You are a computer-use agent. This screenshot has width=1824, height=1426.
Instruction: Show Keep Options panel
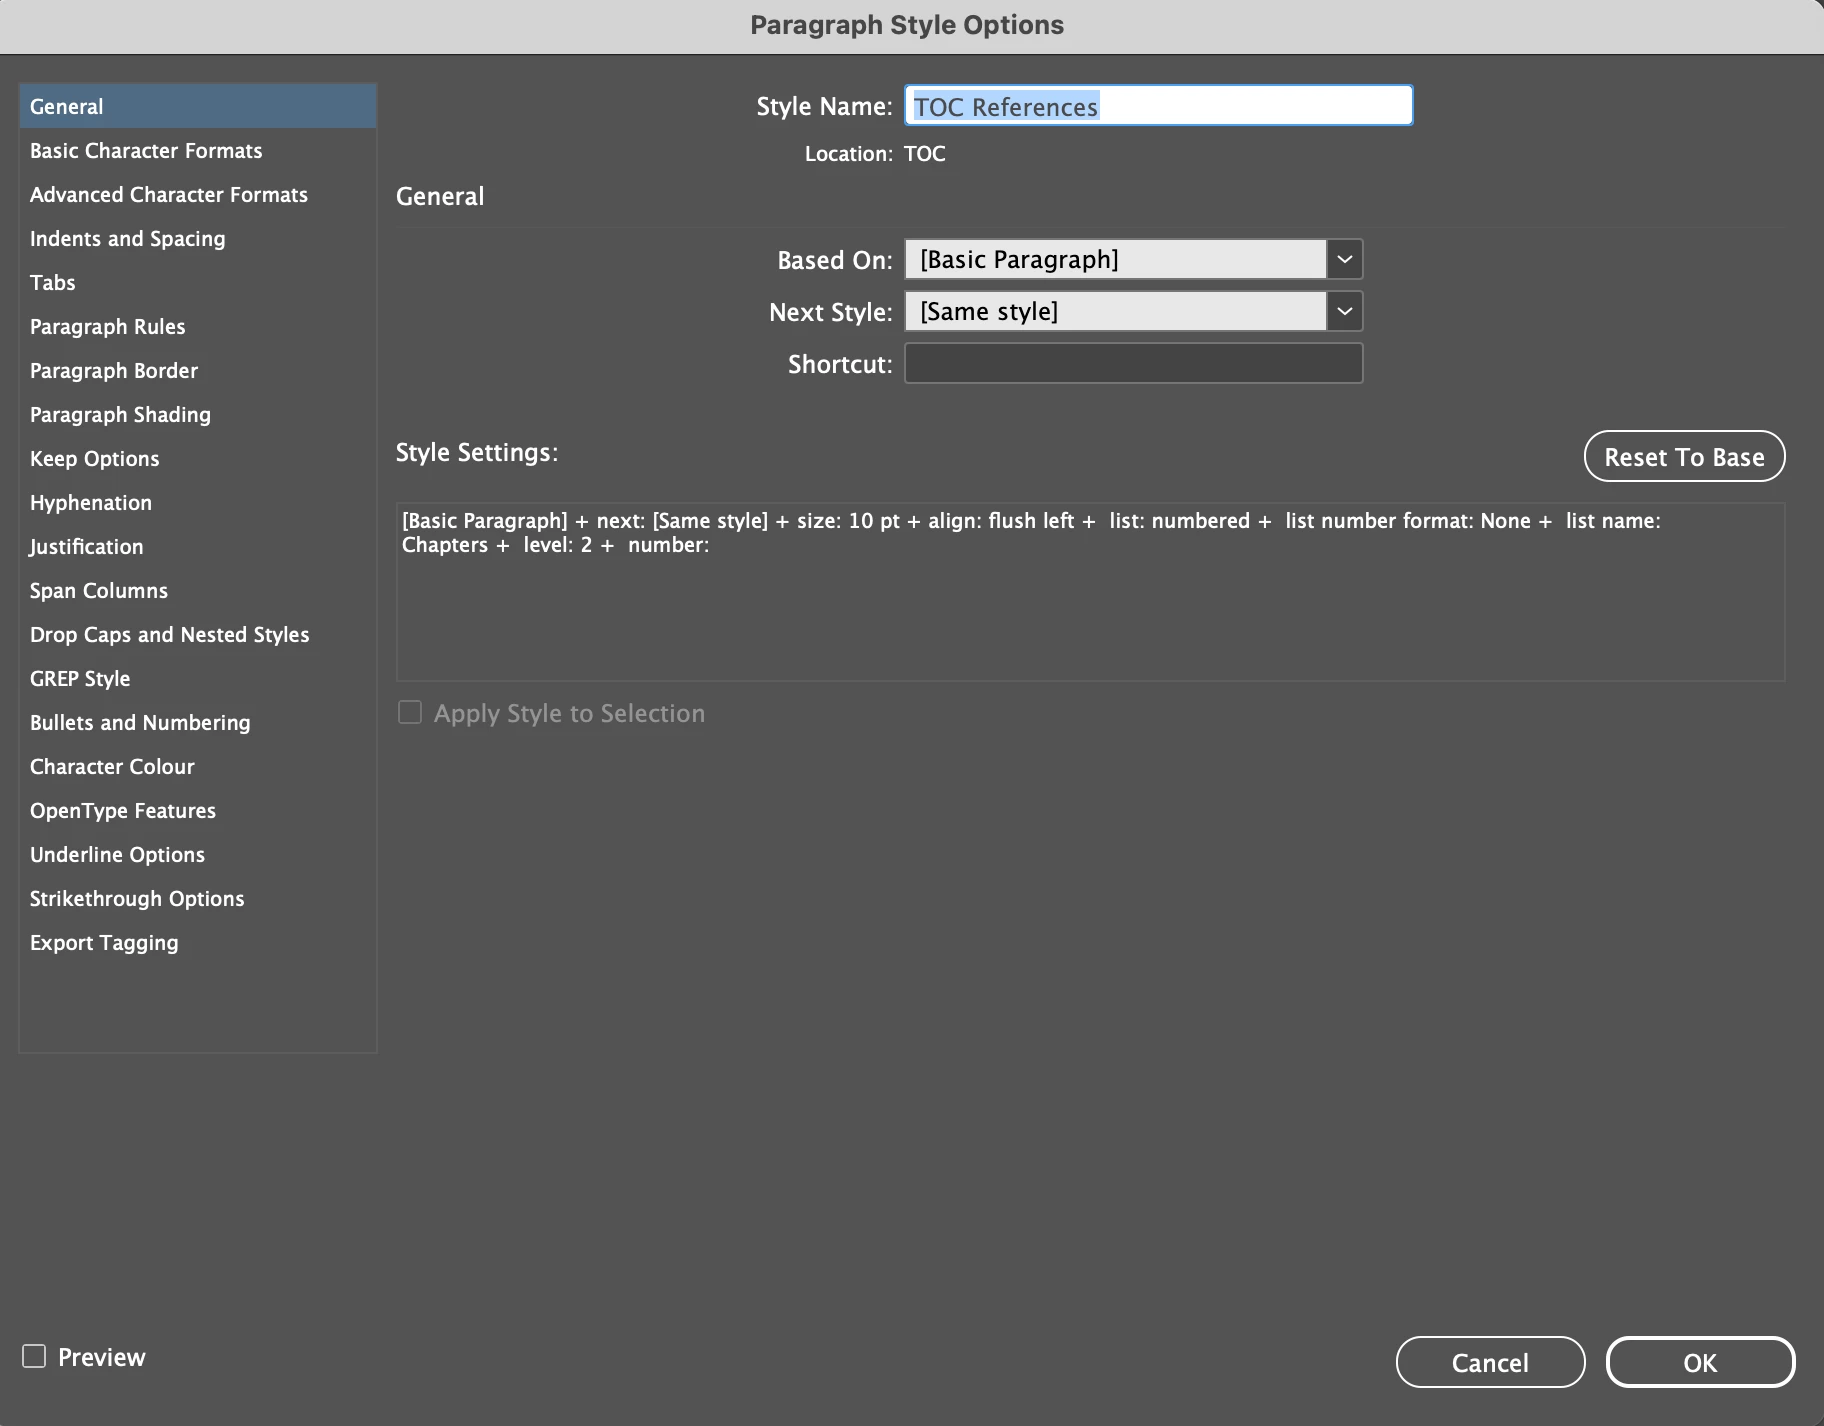pyautogui.click(x=197, y=458)
